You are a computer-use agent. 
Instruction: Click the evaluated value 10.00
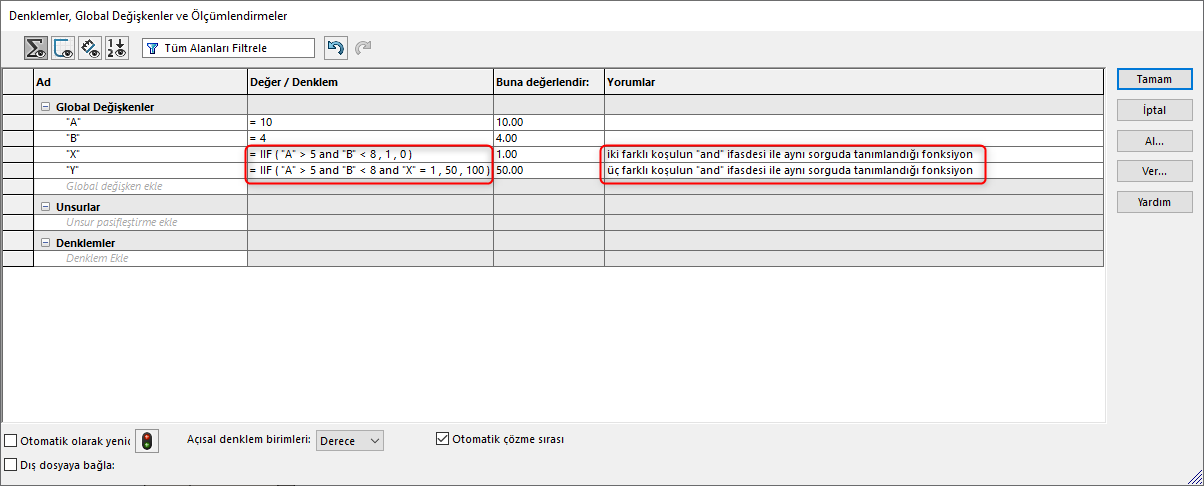[x=549, y=122]
